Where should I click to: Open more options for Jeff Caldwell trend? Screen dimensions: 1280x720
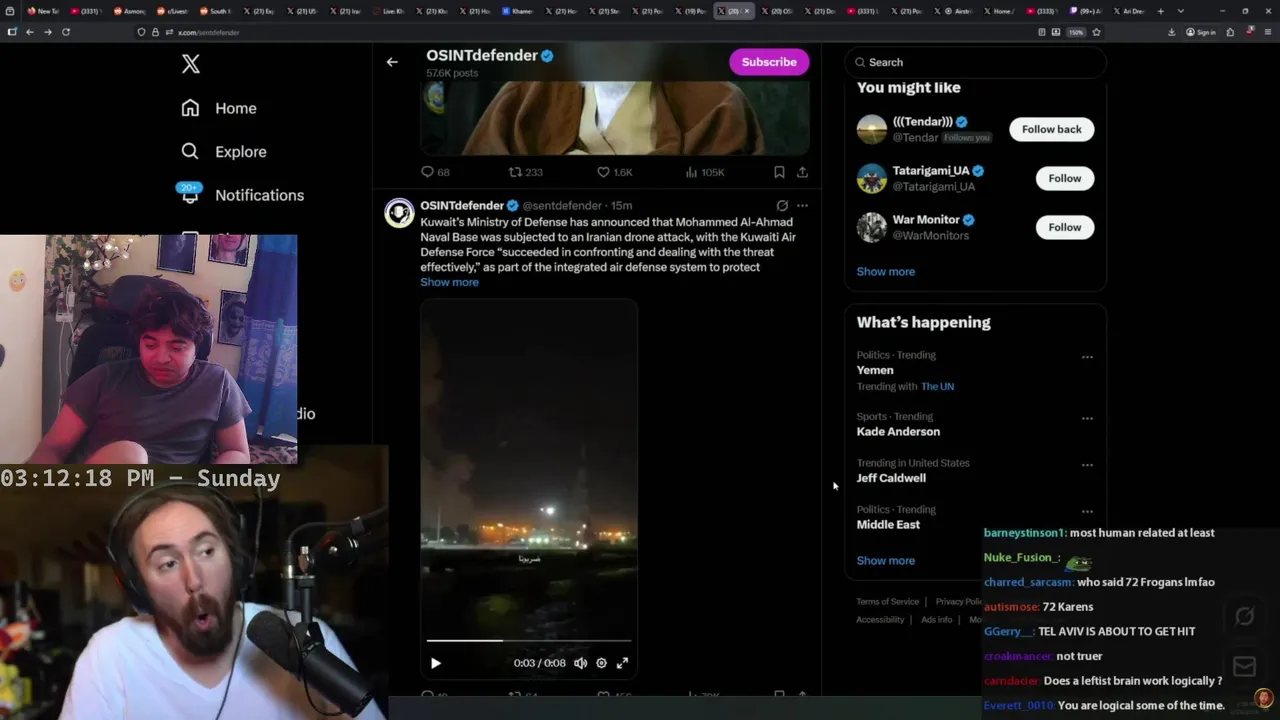point(1087,465)
